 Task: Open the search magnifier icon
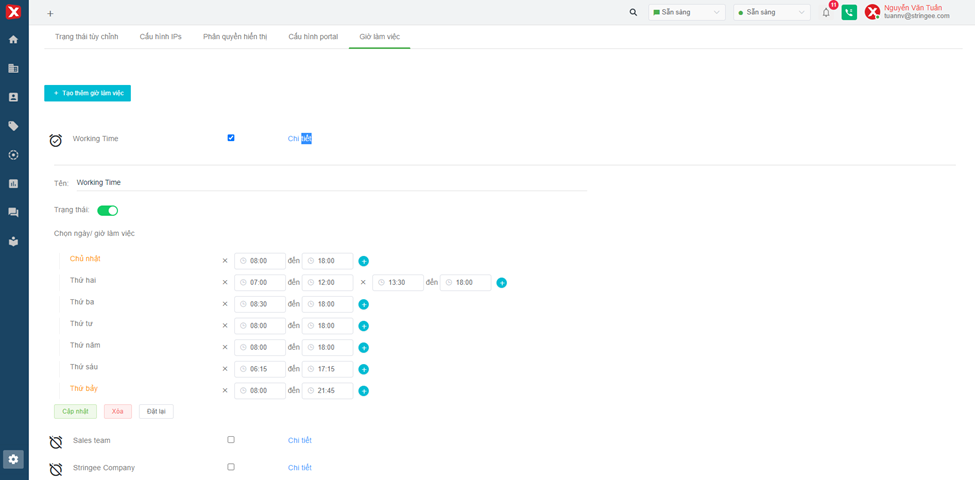tap(633, 13)
